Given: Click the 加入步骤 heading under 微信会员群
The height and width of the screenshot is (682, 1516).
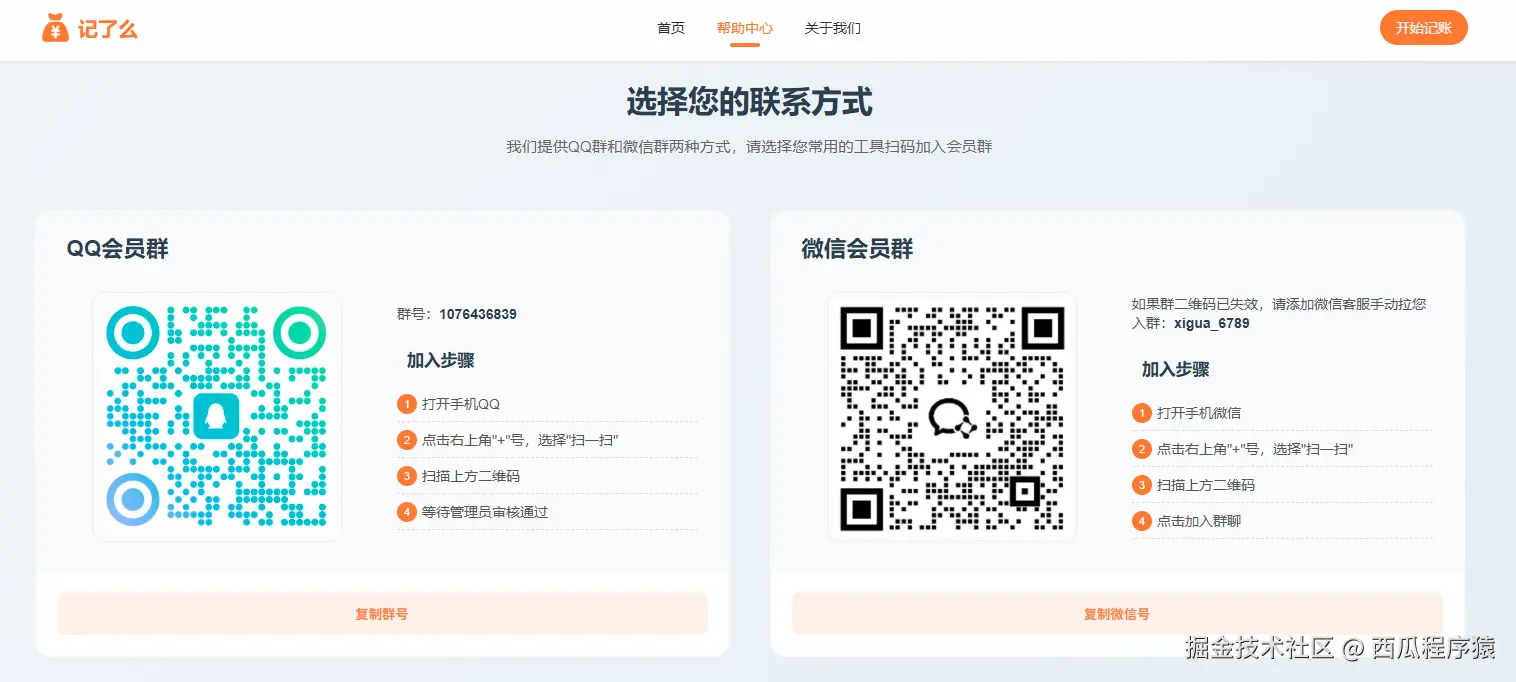Looking at the screenshot, I should (x=1175, y=370).
